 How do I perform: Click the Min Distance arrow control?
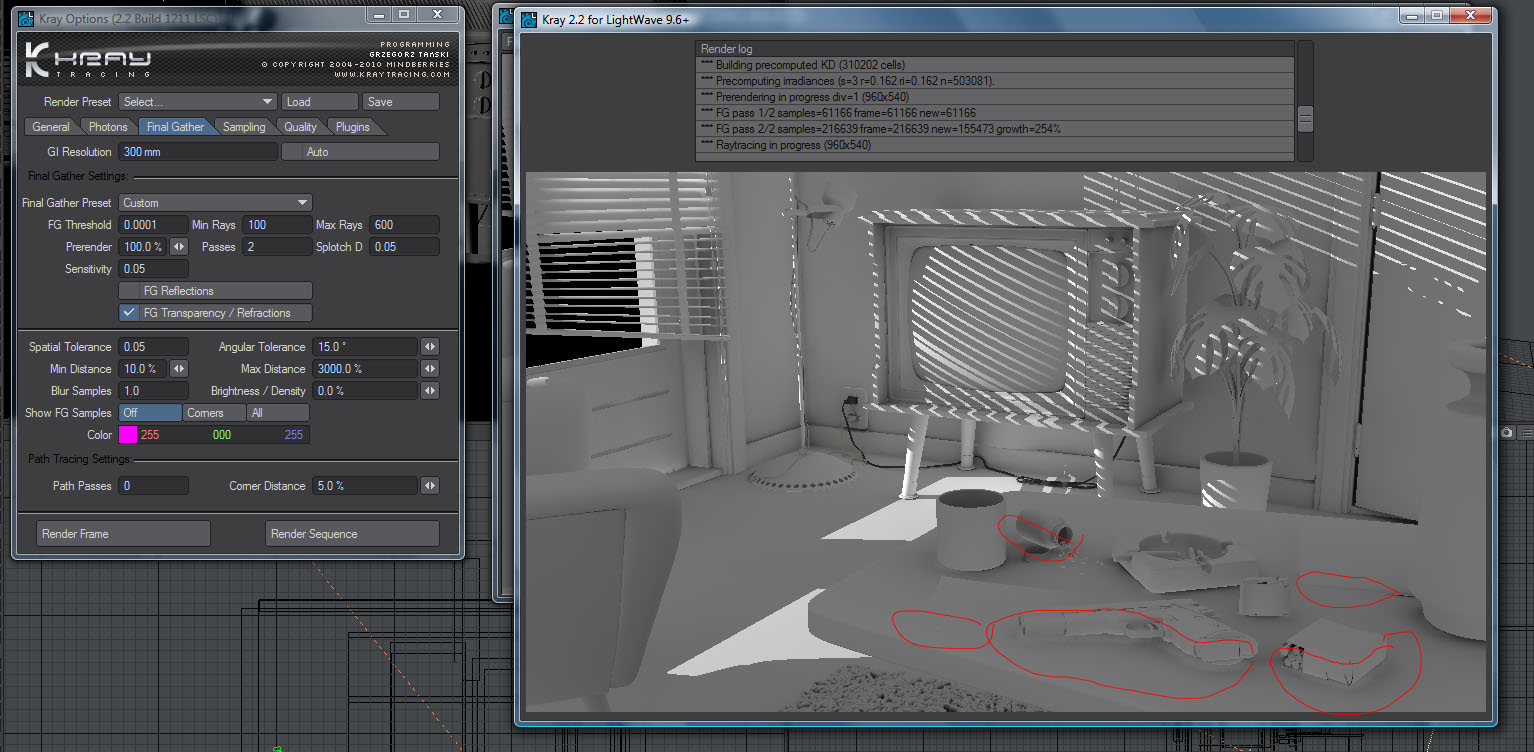click(178, 369)
